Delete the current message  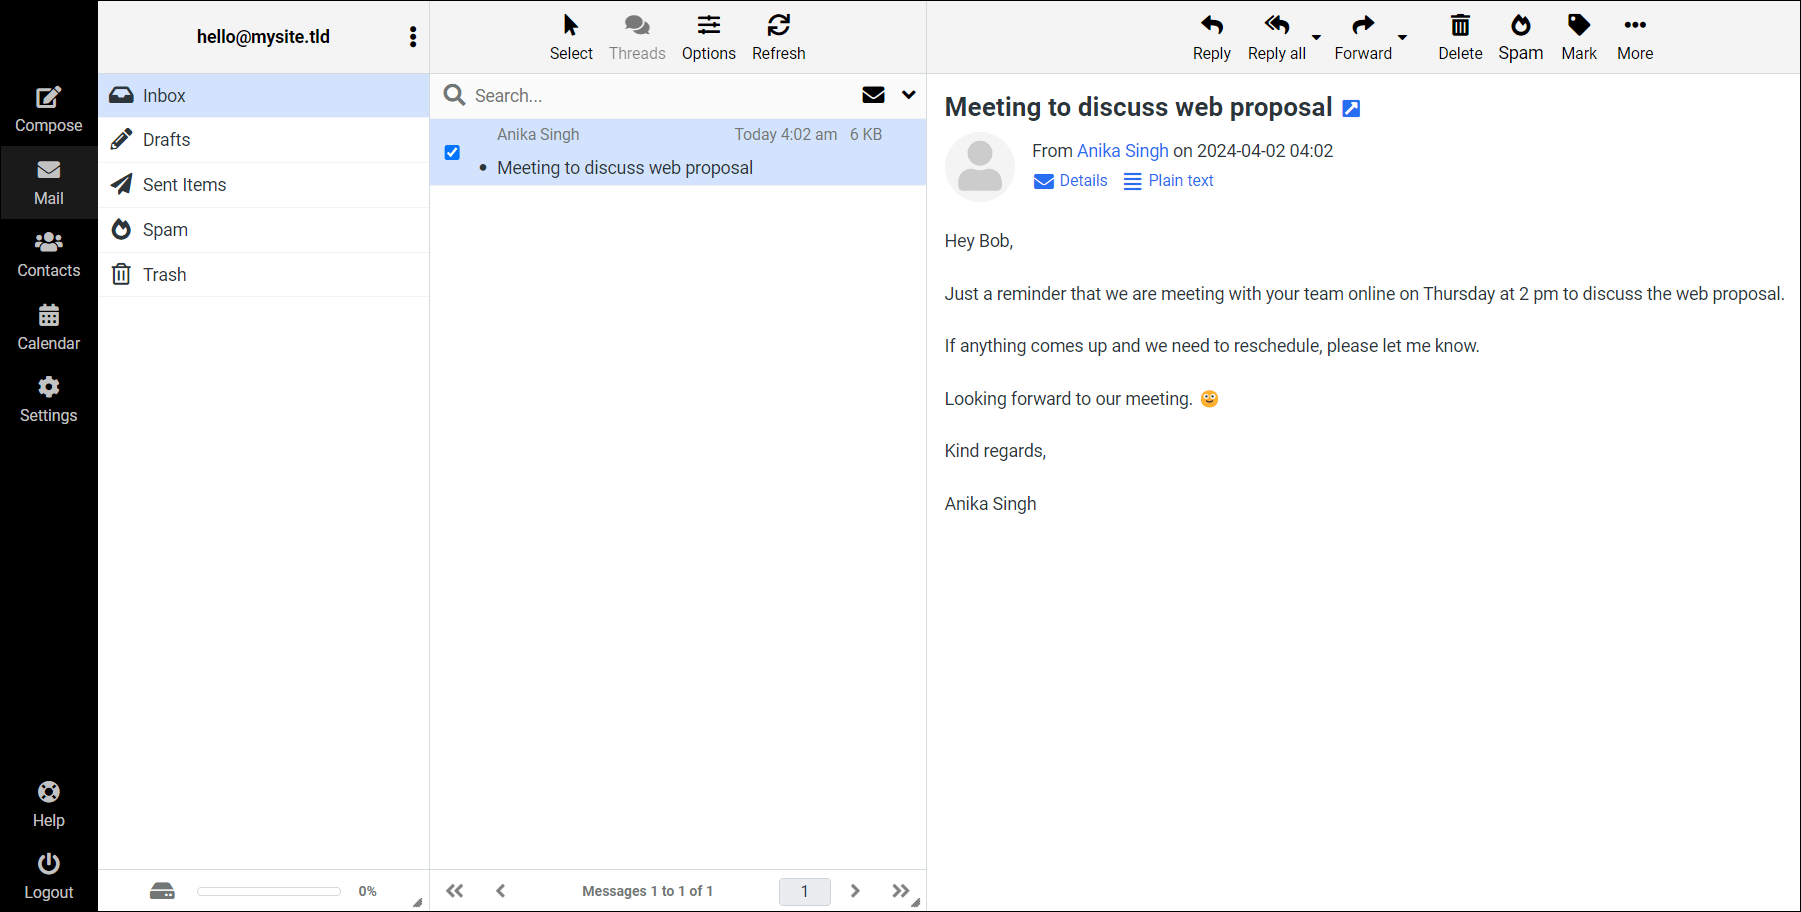click(1460, 36)
